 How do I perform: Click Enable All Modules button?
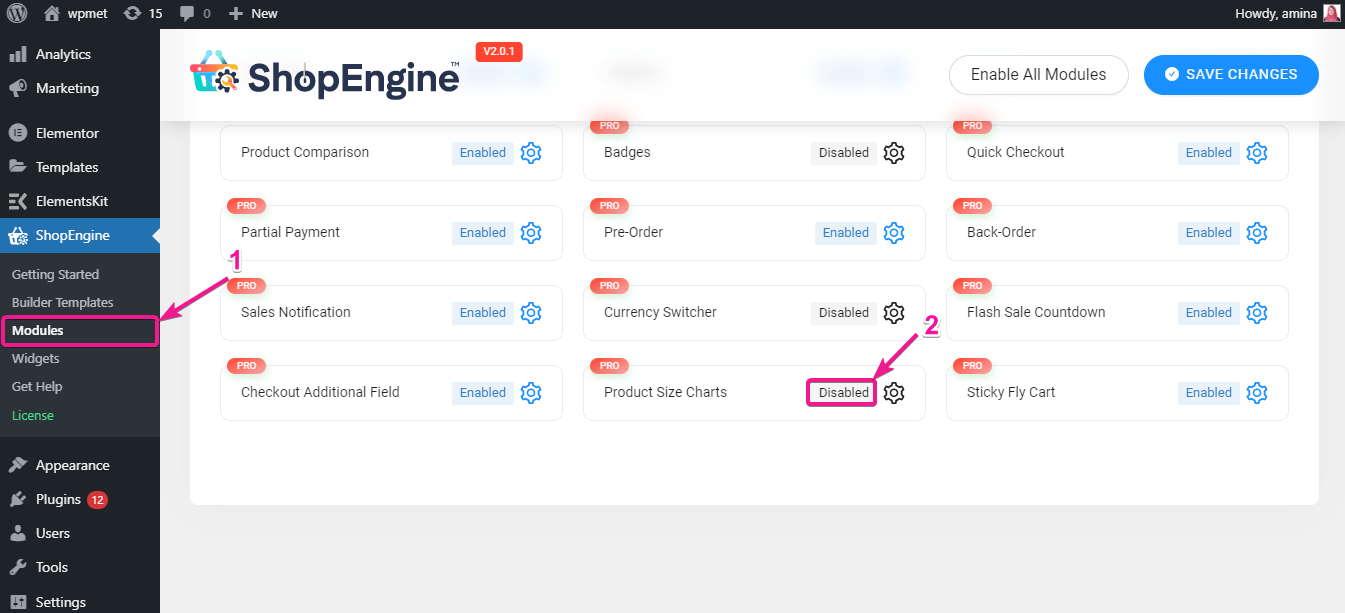1038,75
